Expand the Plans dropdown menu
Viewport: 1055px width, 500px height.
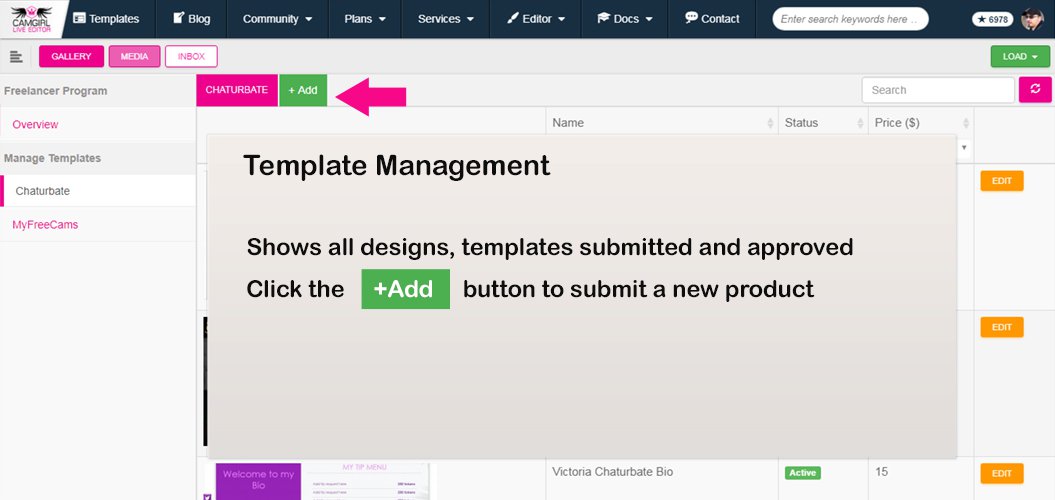tap(365, 19)
